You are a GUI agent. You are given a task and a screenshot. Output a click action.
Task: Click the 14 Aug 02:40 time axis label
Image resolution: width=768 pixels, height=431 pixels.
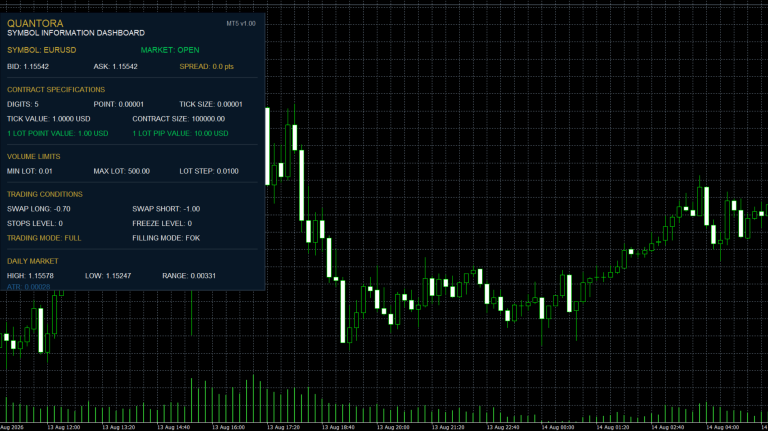click(667, 428)
